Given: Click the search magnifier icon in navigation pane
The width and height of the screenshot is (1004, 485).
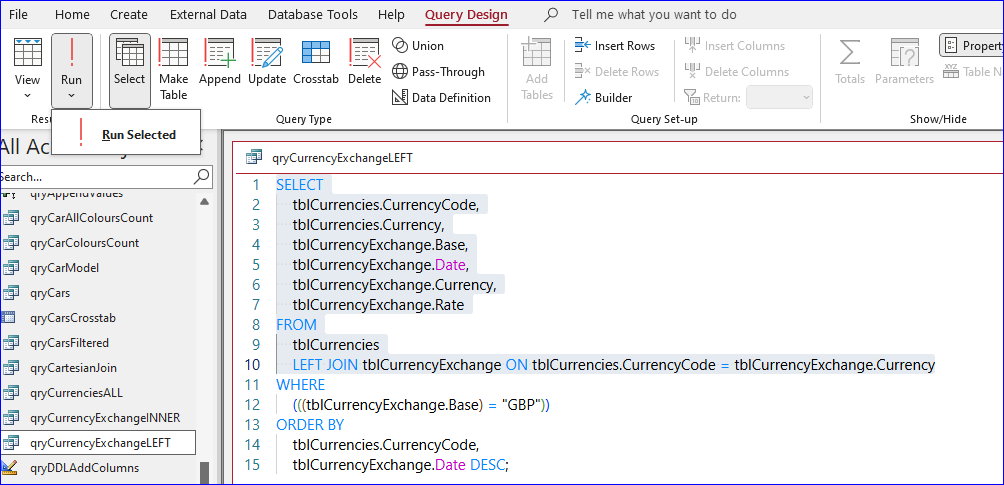Looking at the screenshot, I should click(202, 176).
